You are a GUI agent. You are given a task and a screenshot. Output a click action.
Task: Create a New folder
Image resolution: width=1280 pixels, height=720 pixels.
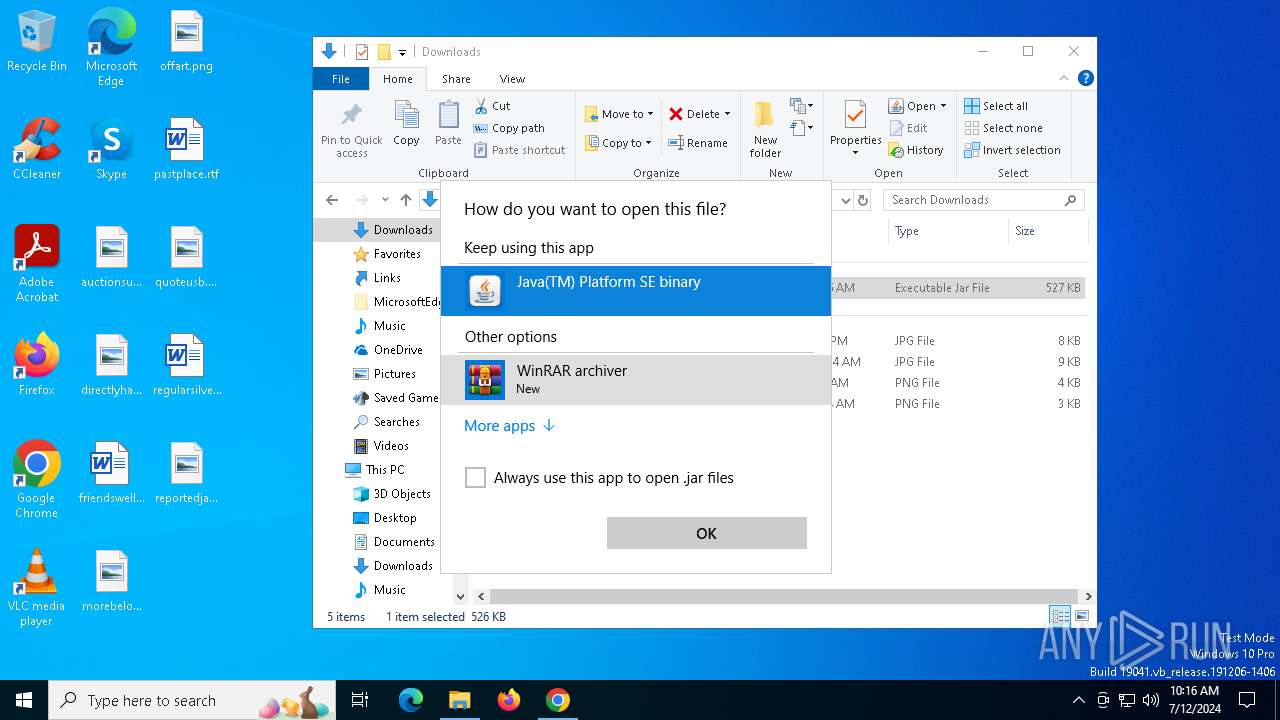(766, 129)
